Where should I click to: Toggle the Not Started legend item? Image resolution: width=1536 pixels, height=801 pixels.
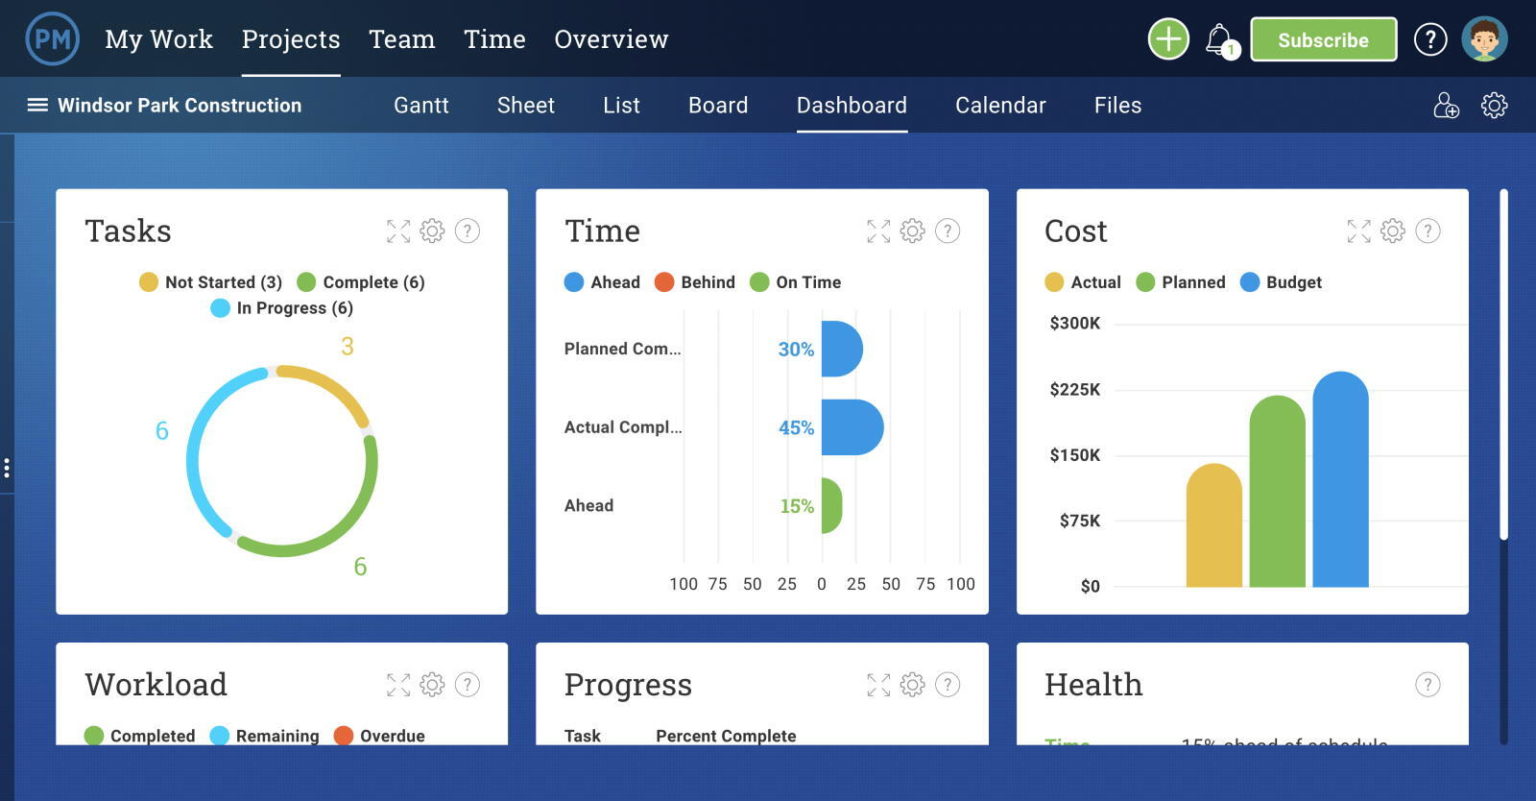211,282
